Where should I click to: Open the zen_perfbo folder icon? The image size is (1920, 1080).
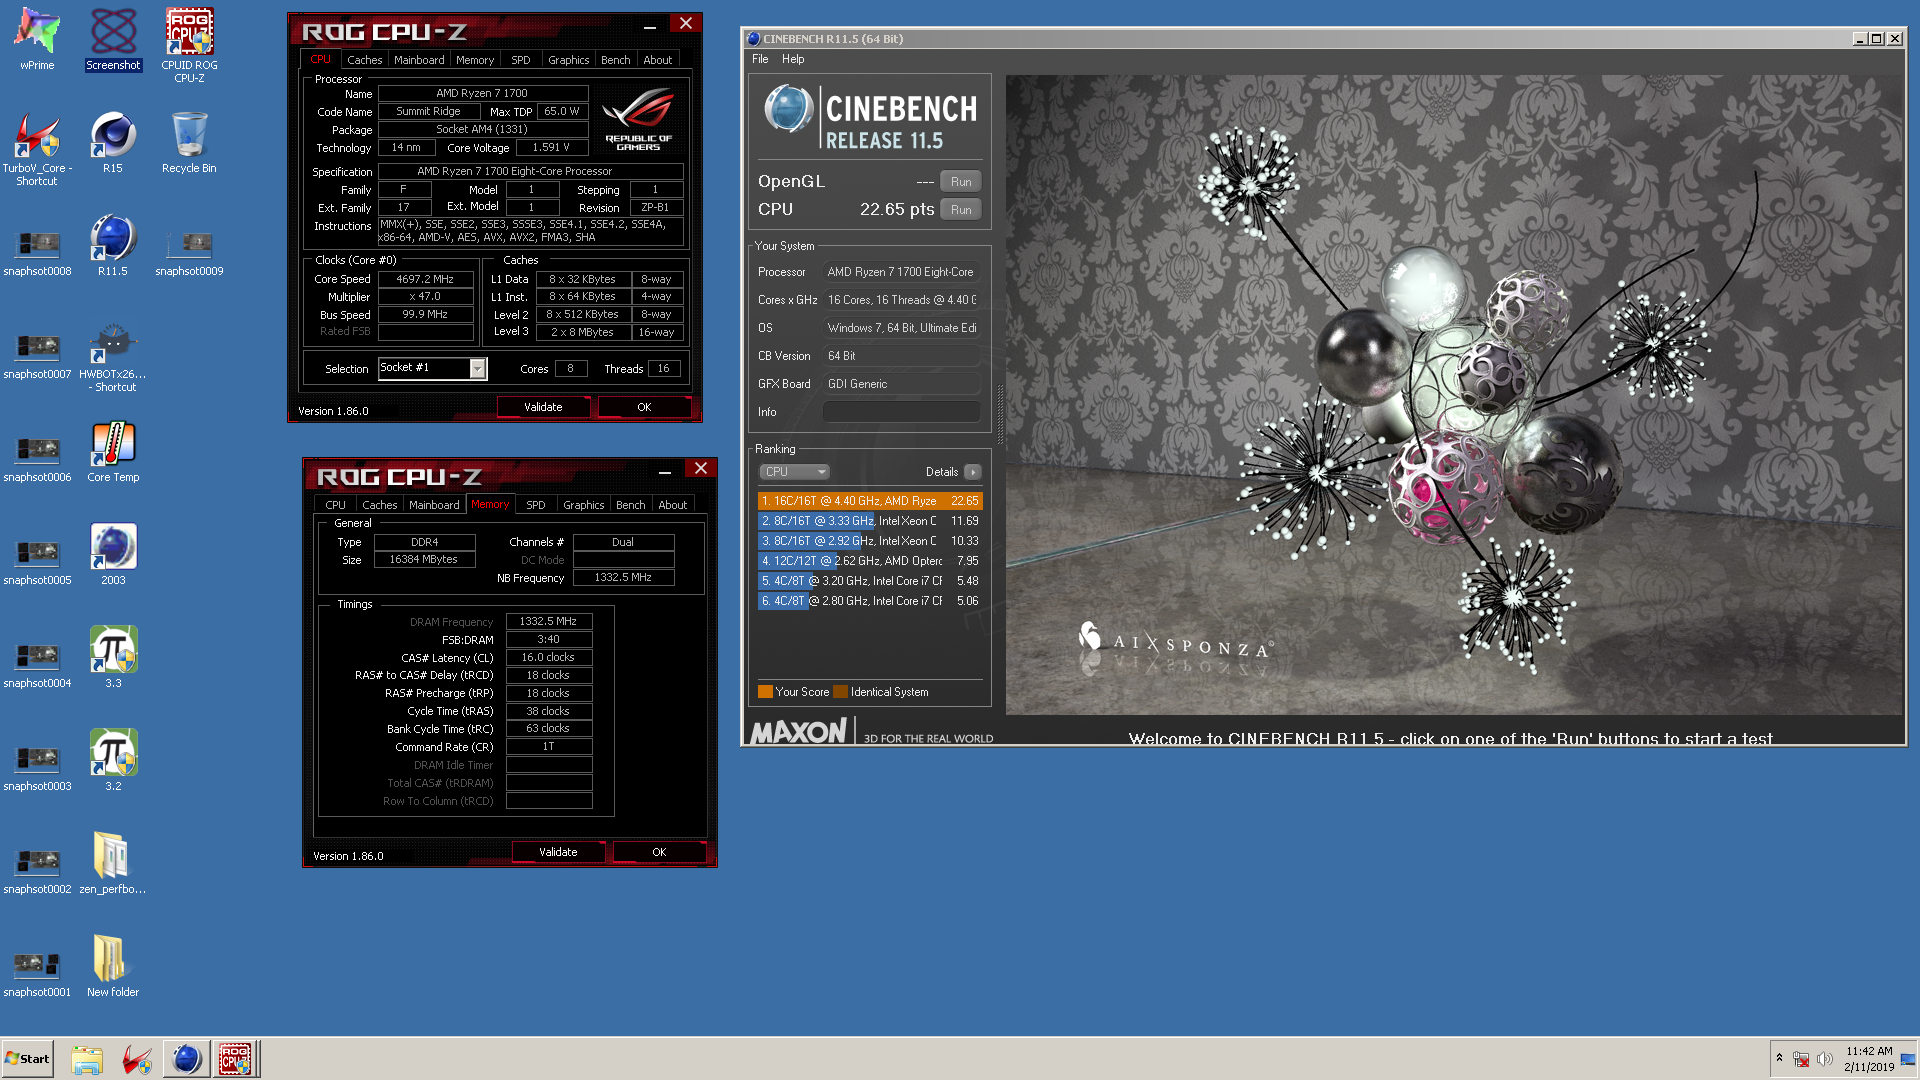(x=113, y=863)
